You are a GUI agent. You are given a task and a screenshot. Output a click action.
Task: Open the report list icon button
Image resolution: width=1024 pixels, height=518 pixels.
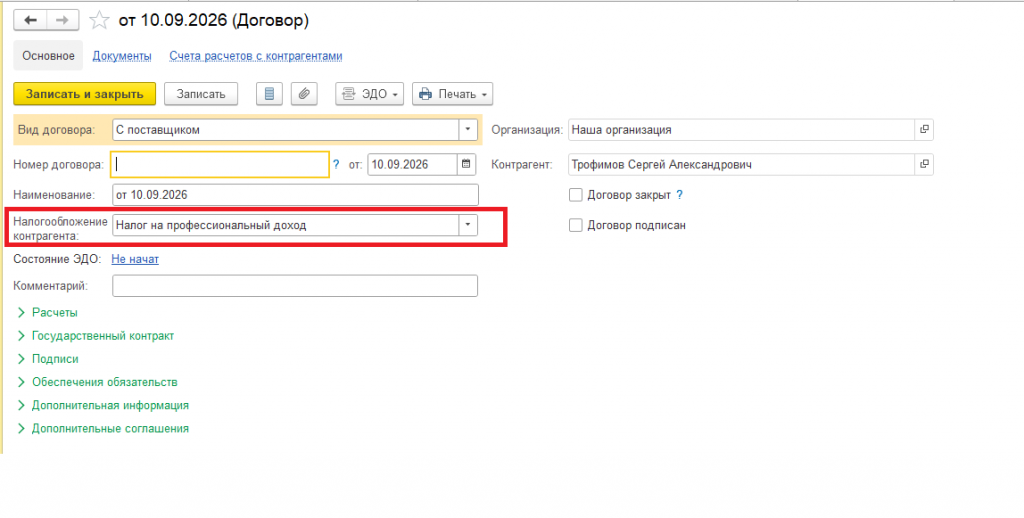[x=269, y=94]
